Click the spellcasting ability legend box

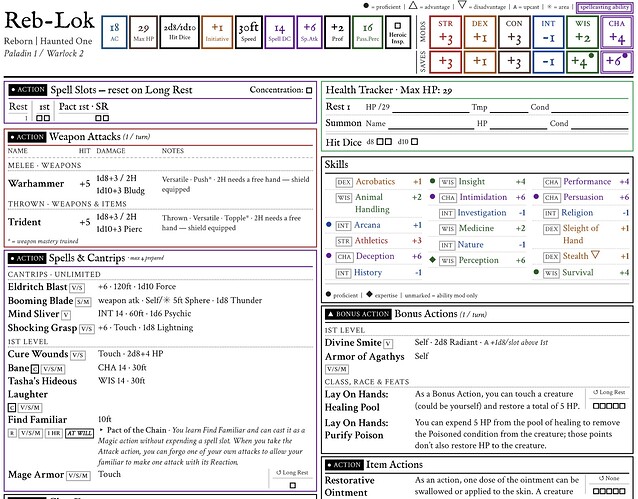[x=604, y=7]
